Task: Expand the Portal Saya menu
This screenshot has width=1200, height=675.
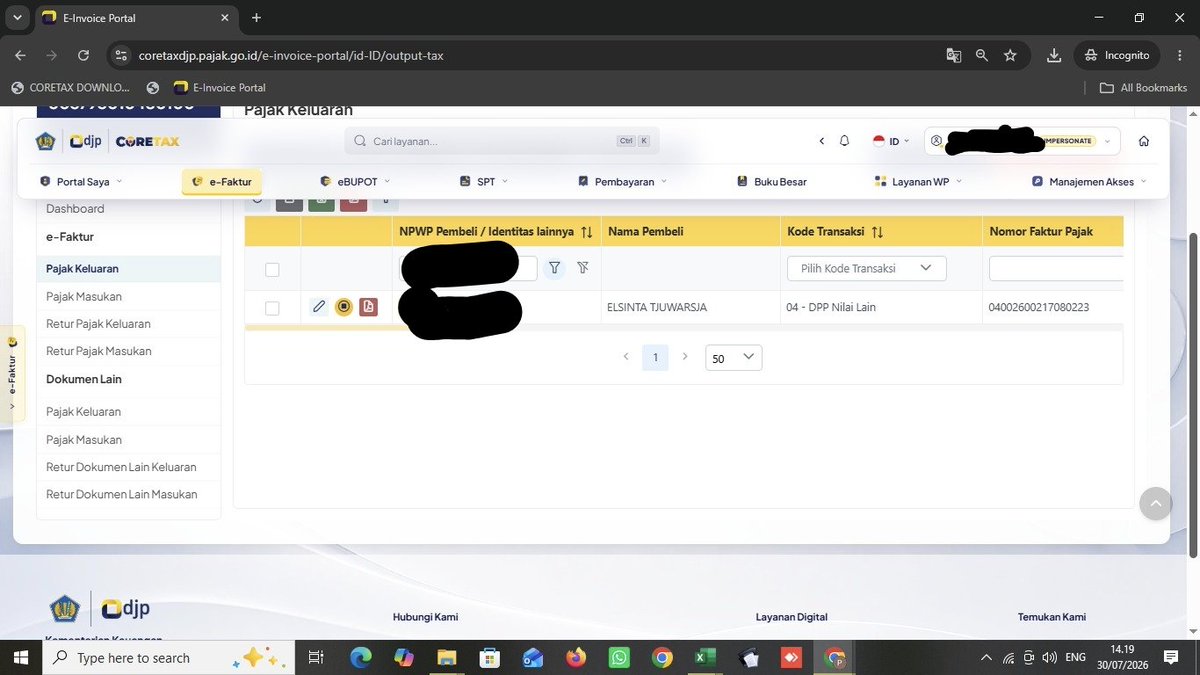Action: point(80,182)
